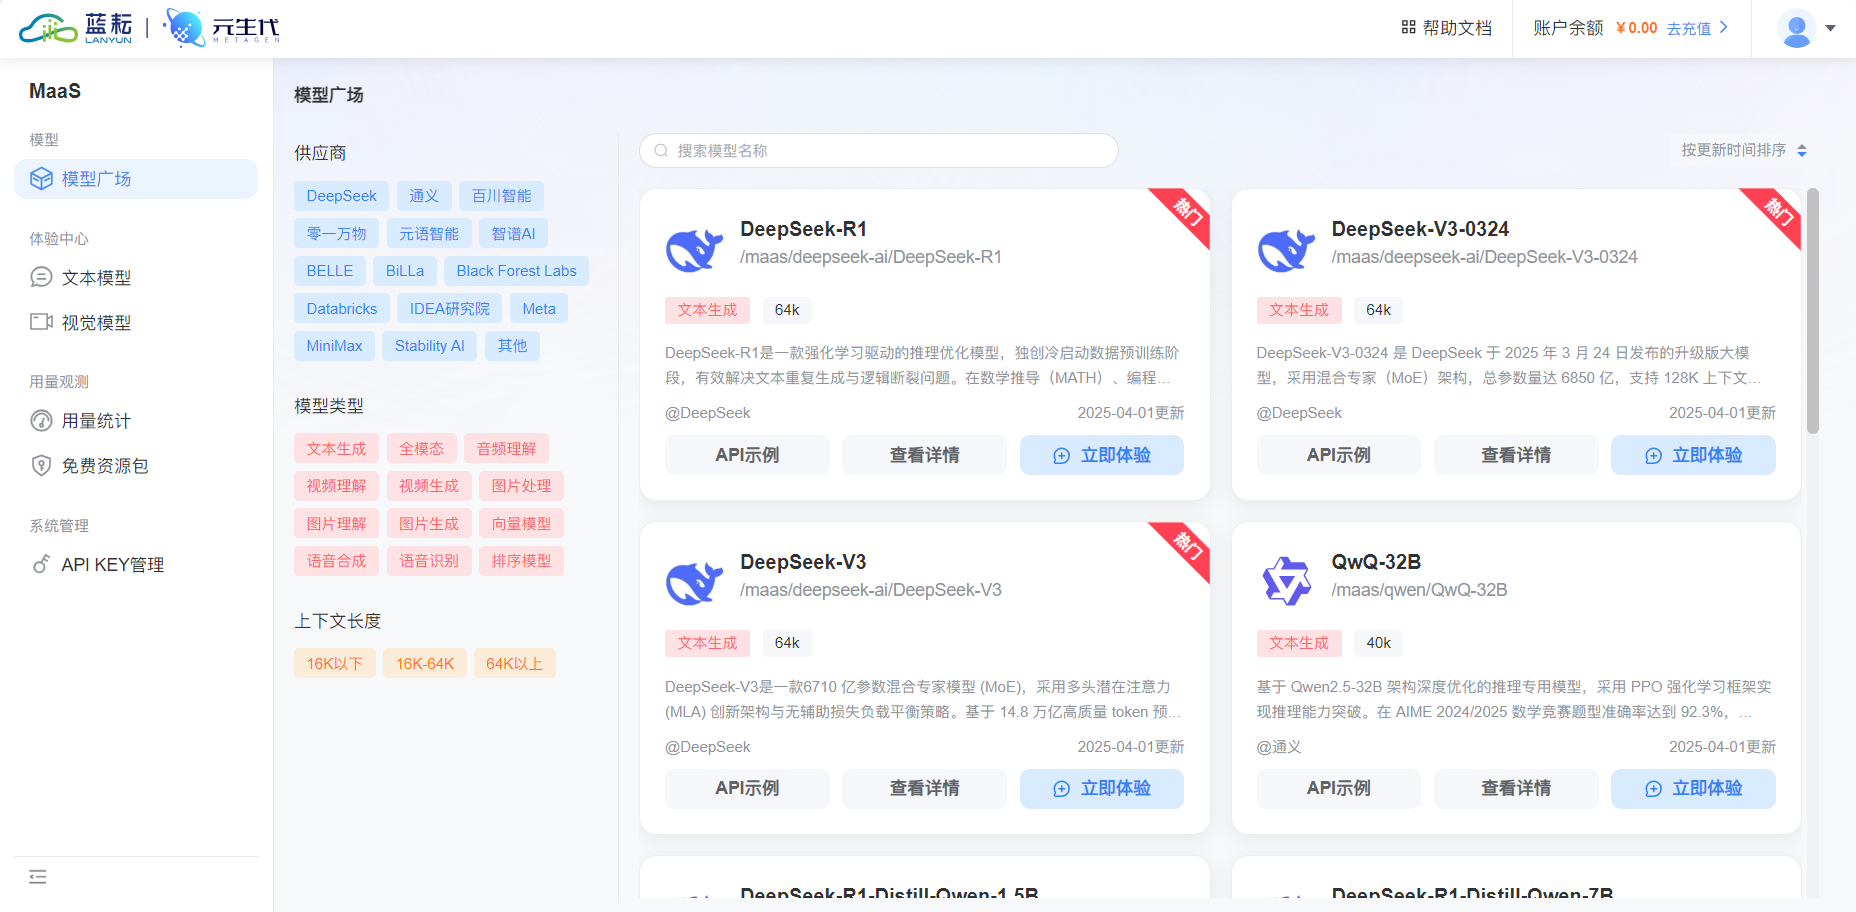Viewport: 1856px width, 912px height.
Task: Click the DeepSeek-R1 whale logo
Action: pos(694,249)
